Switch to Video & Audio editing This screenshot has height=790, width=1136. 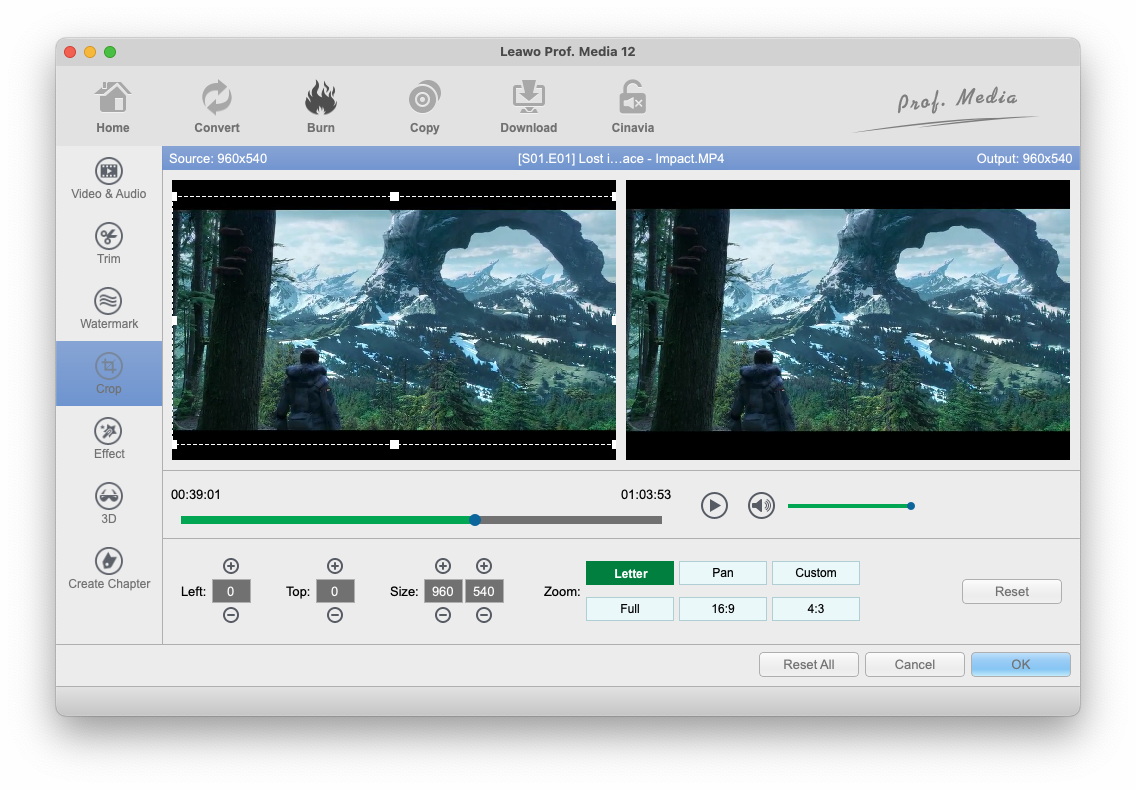109,178
